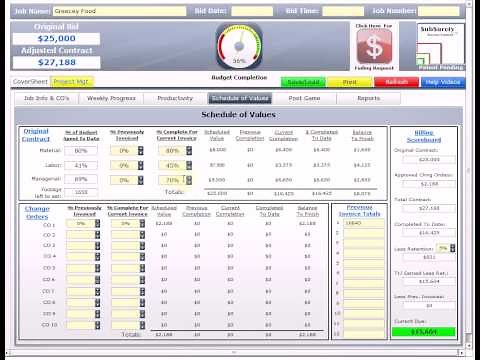Click the Change Orders link
Screen dimensions: 480x360
pyautogui.click(x=37, y=213)
